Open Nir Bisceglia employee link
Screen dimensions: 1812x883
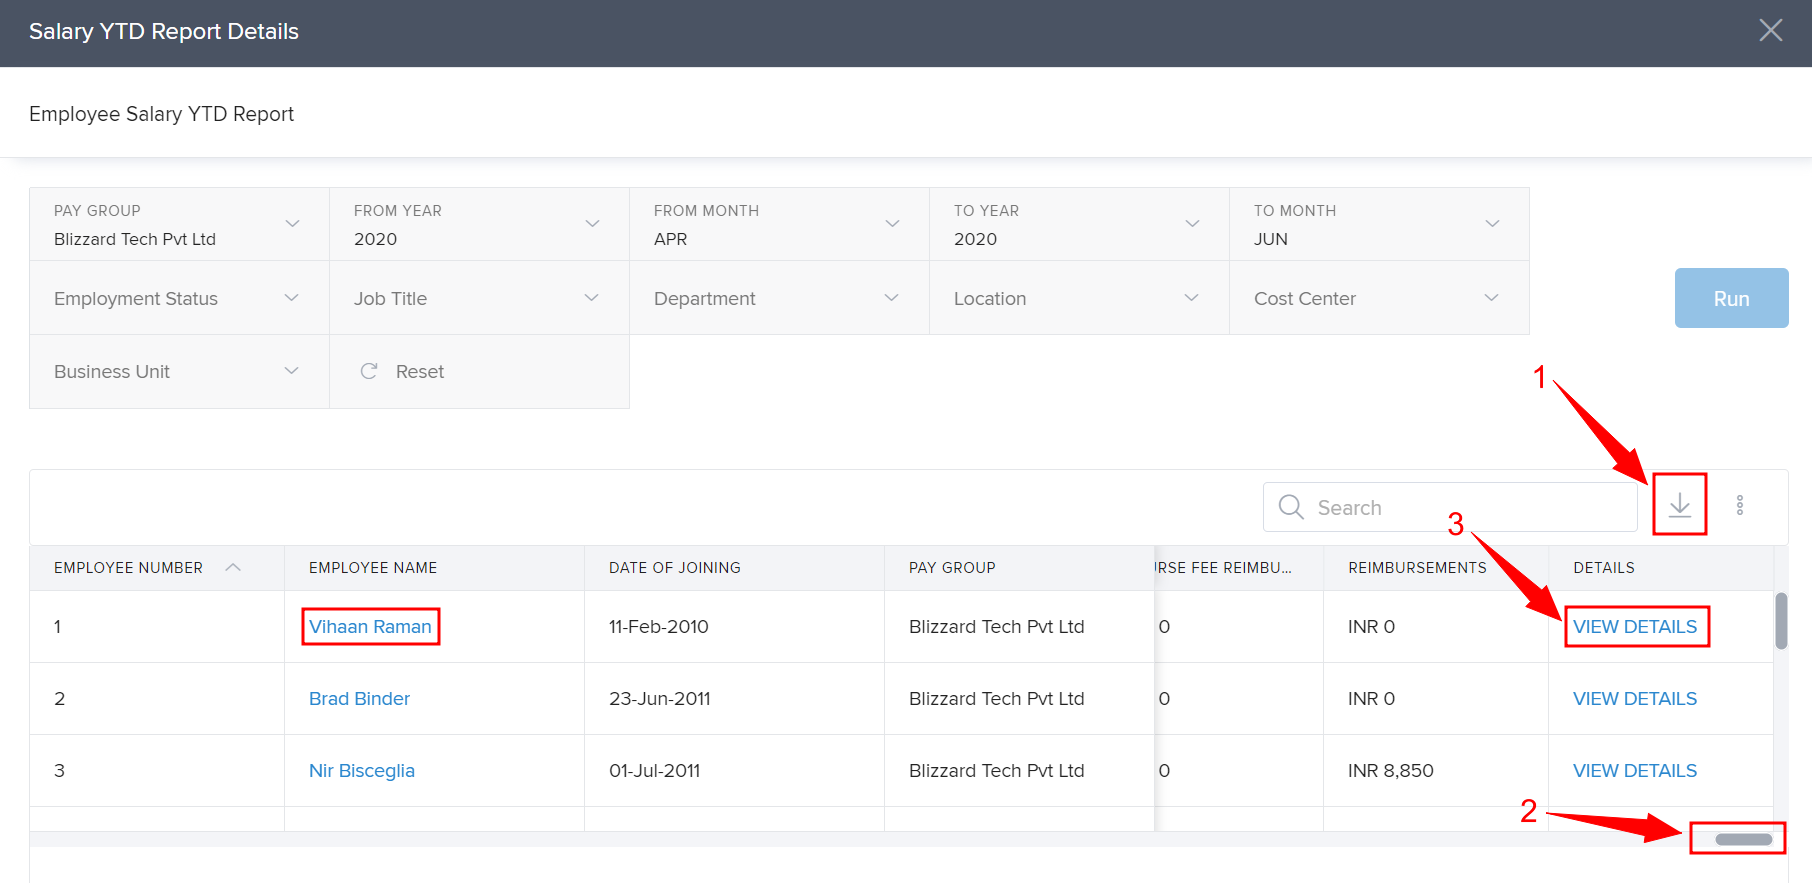coord(361,771)
